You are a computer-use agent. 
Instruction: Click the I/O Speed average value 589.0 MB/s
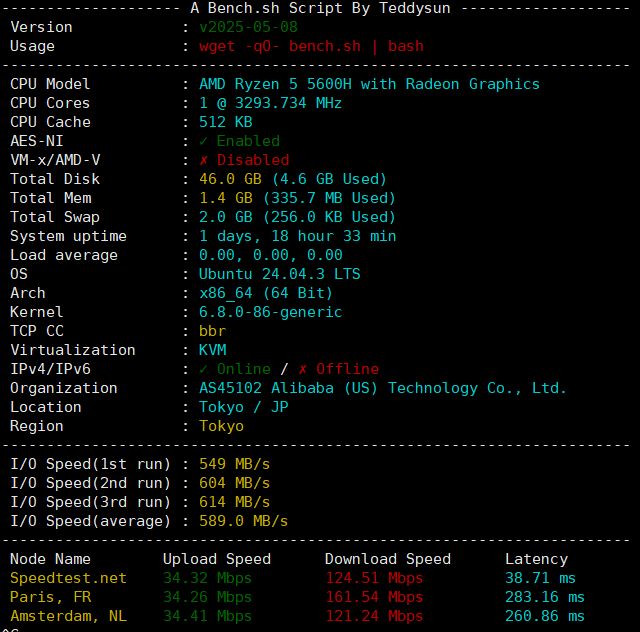pos(244,521)
